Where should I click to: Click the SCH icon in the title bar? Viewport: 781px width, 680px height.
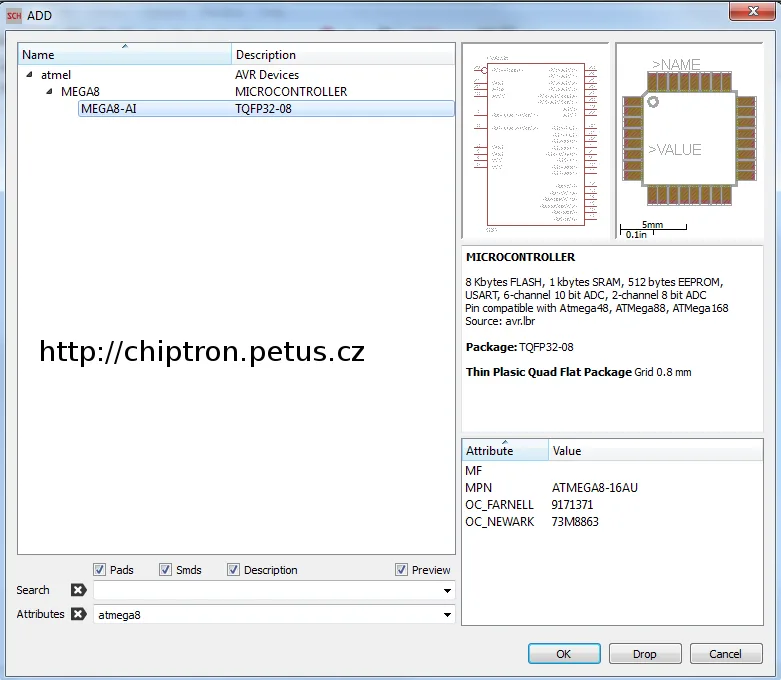click(14, 16)
